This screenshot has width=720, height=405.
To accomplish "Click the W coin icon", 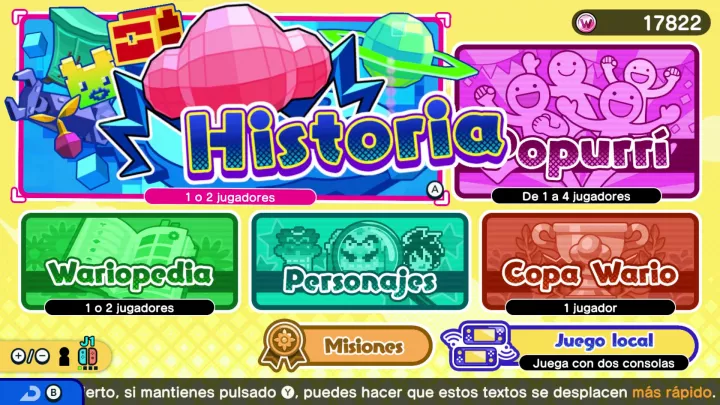I will coord(586,22).
